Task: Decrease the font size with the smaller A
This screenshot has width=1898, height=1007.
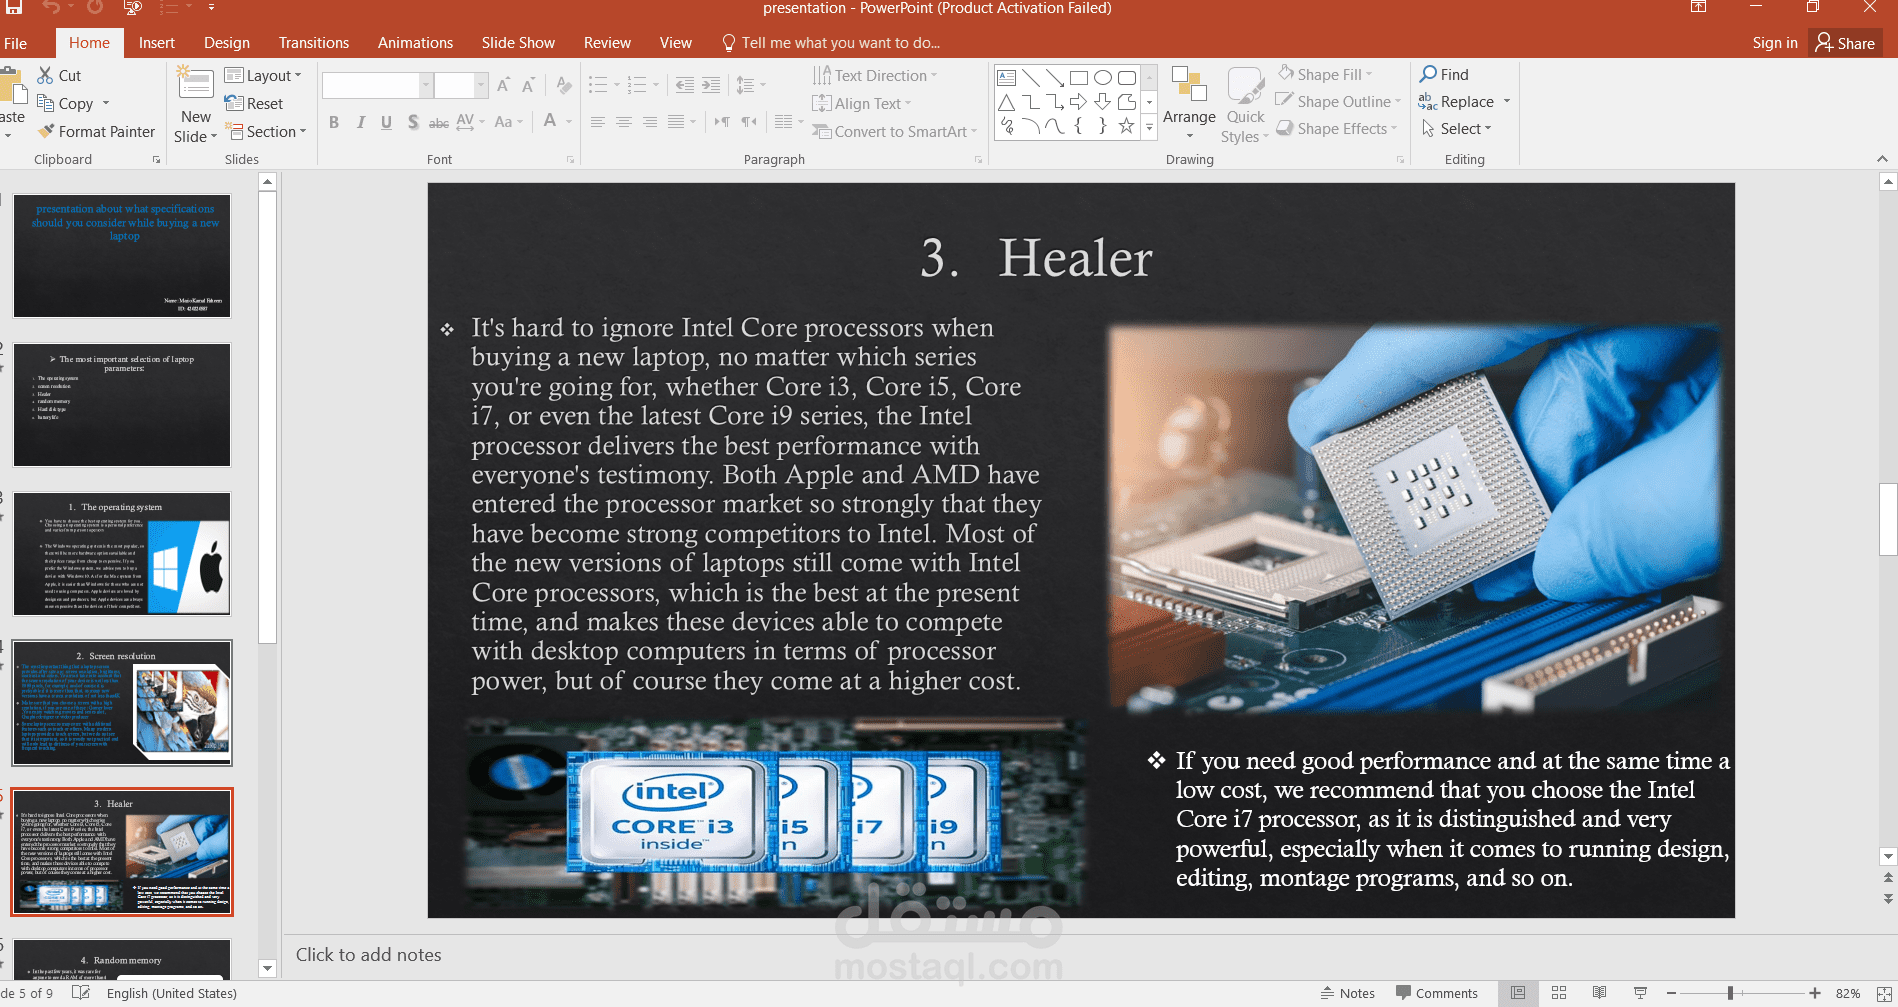Action: 528,85
